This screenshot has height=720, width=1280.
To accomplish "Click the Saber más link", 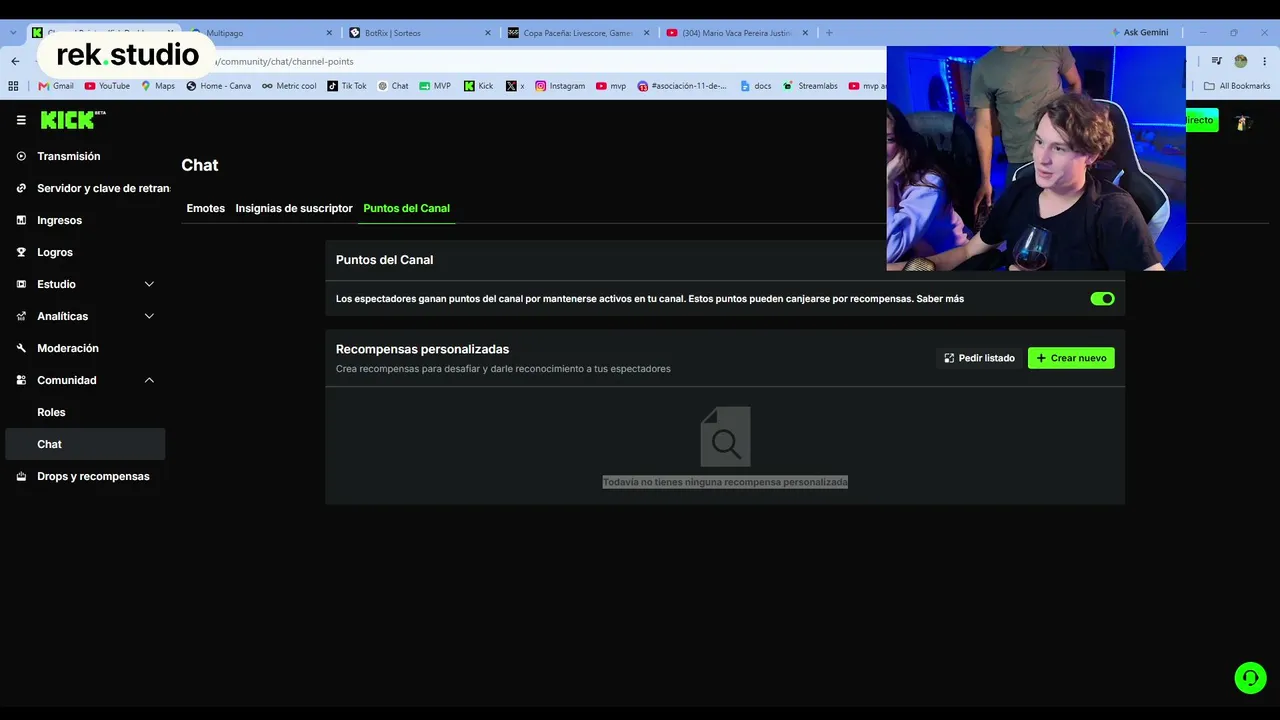I will 940,299.
